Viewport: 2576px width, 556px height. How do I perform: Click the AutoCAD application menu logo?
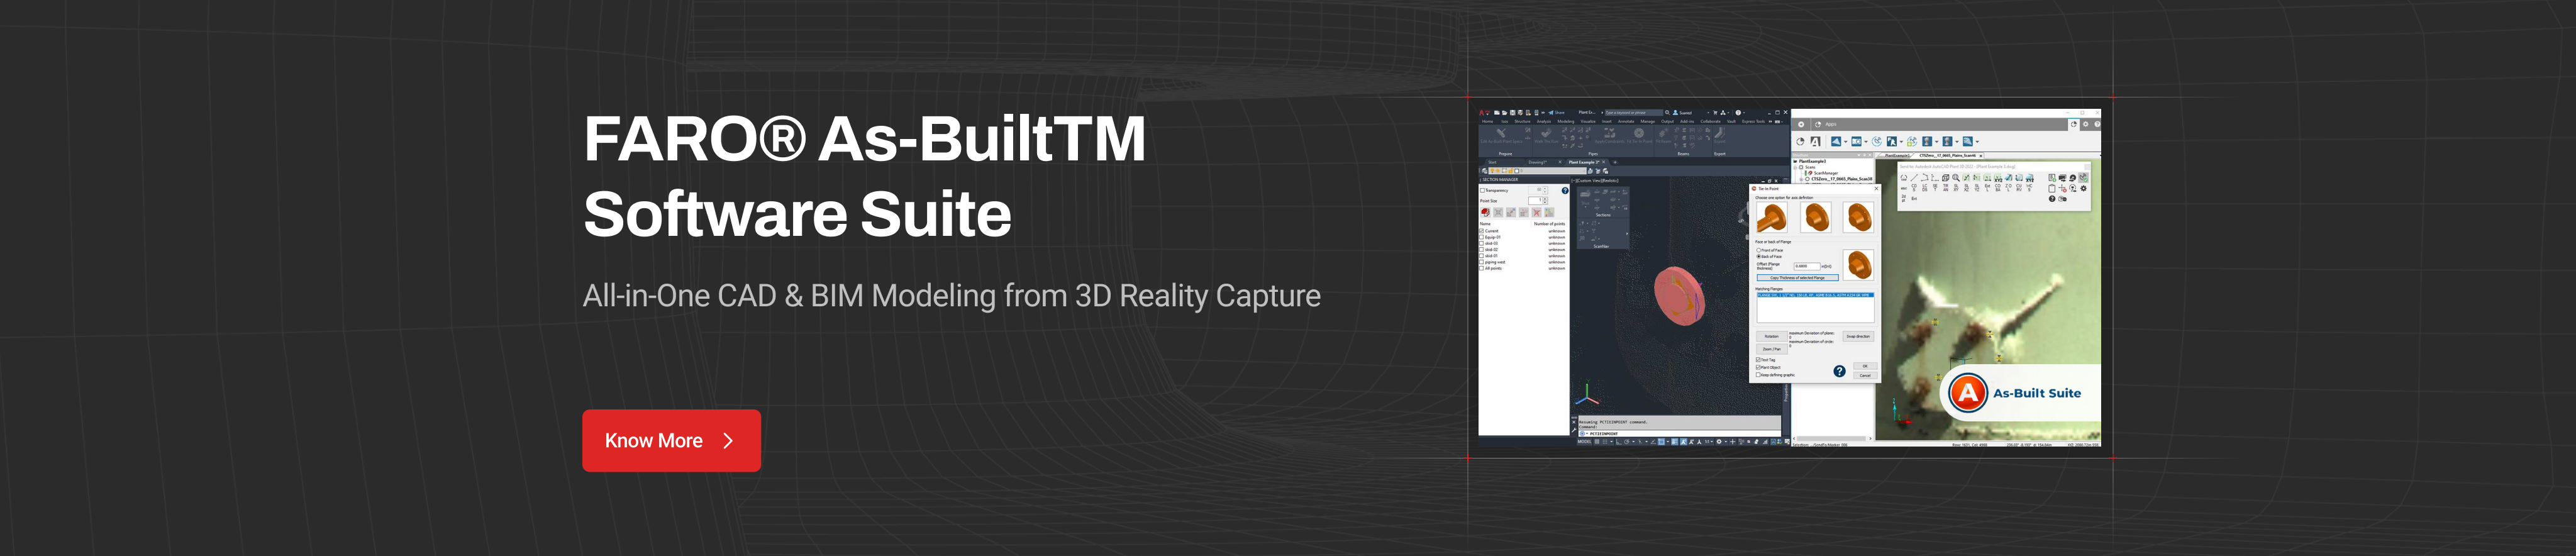coord(1483,112)
